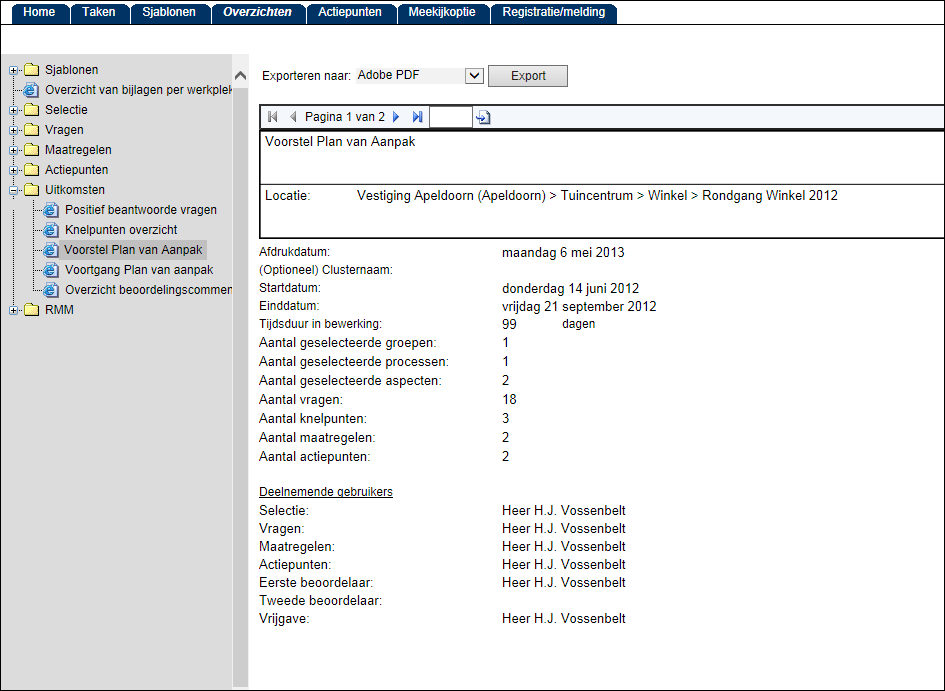The height and width of the screenshot is (691, 945).
Task: Click the Export button
Action: (x=529, y=76)
